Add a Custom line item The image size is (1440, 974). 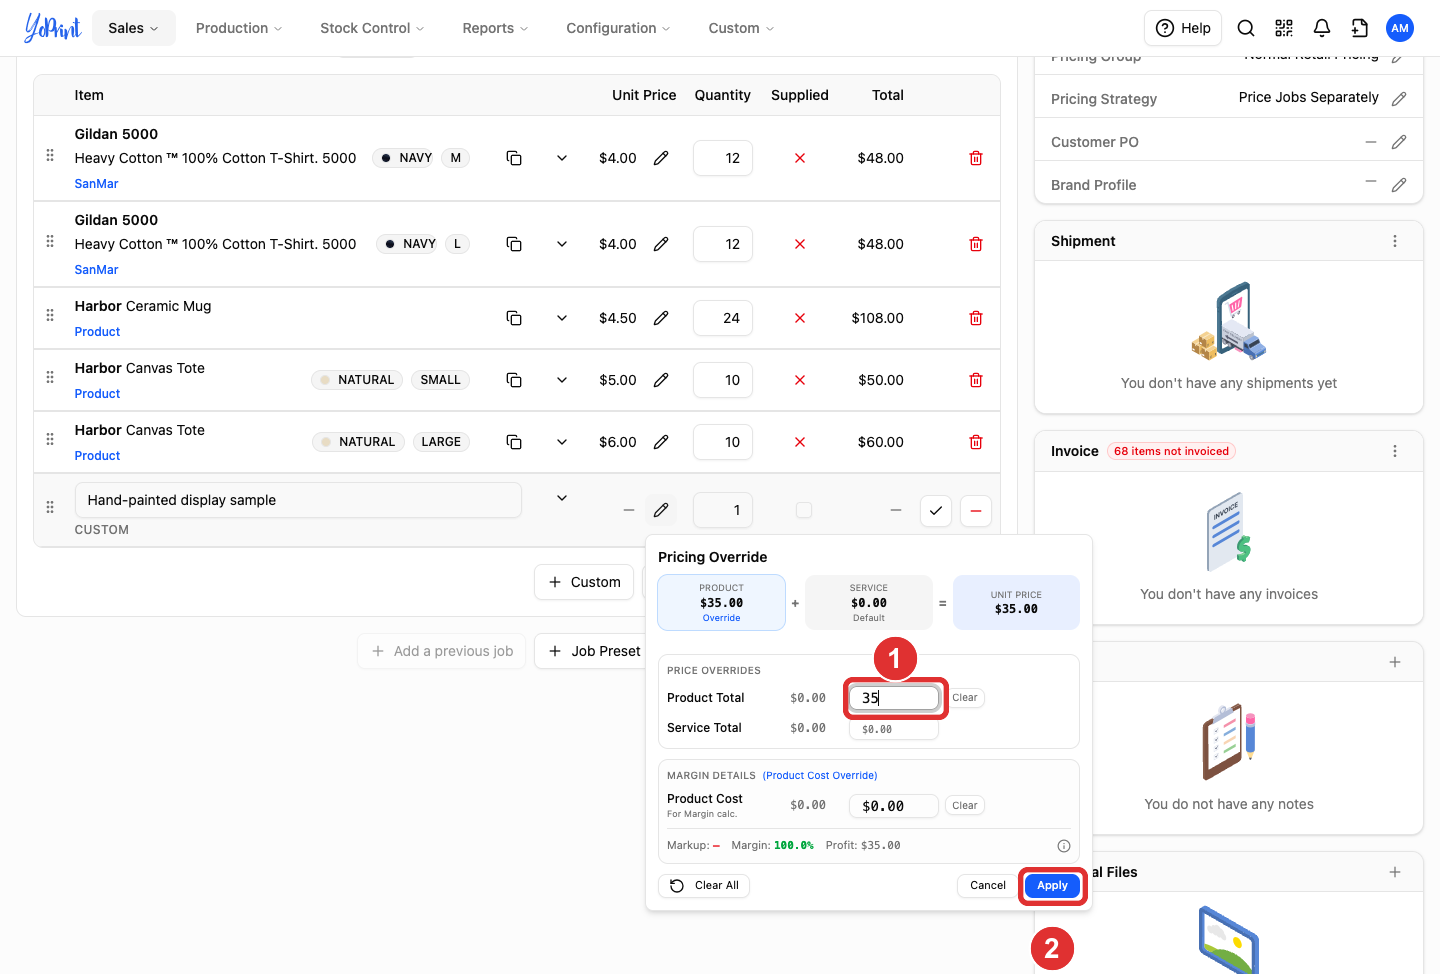584,582
